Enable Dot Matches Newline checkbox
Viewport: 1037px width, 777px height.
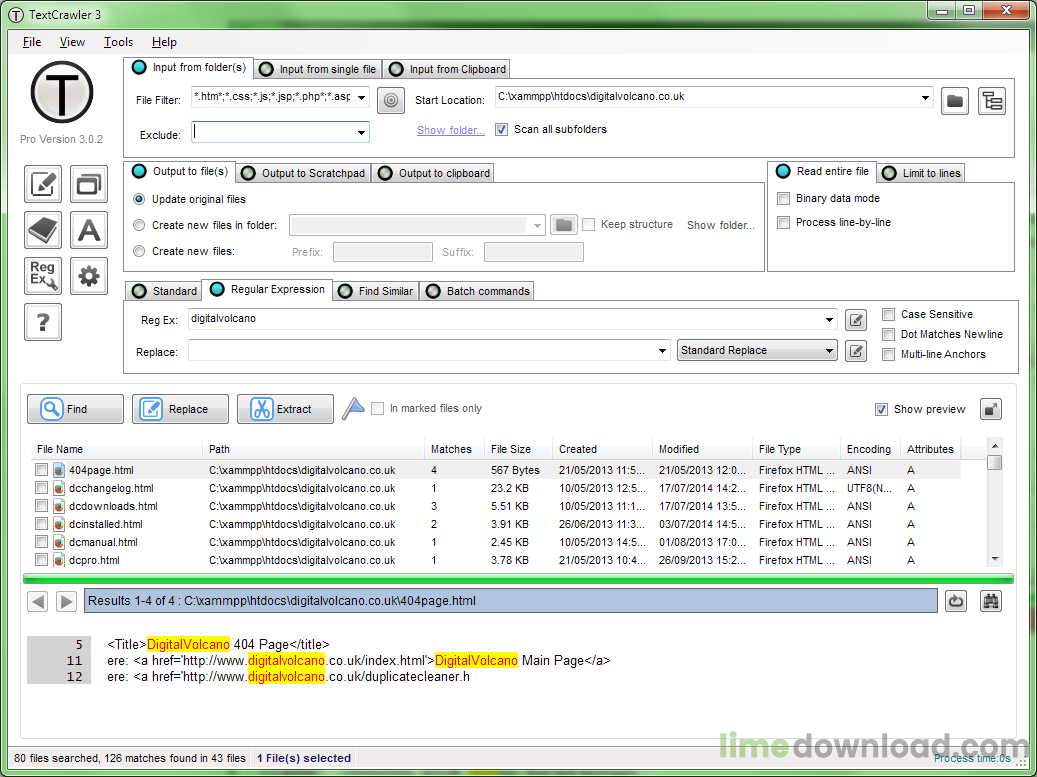[x=889, y=335]
